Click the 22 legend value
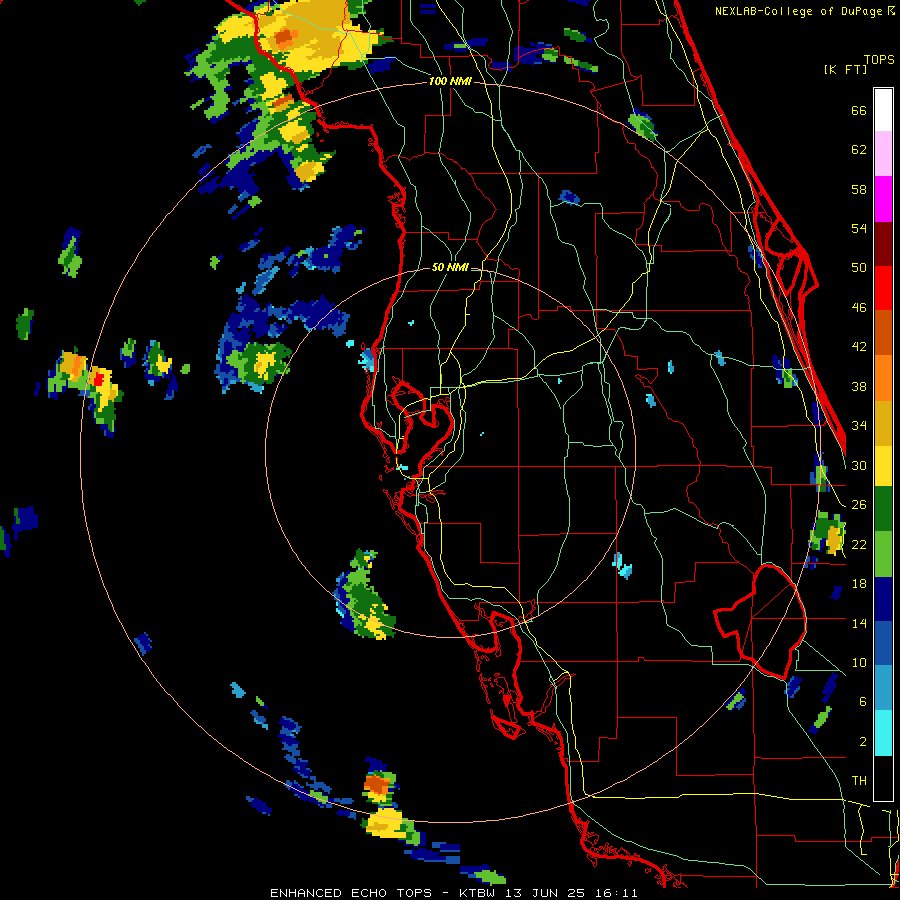 [x=859, y=544]
